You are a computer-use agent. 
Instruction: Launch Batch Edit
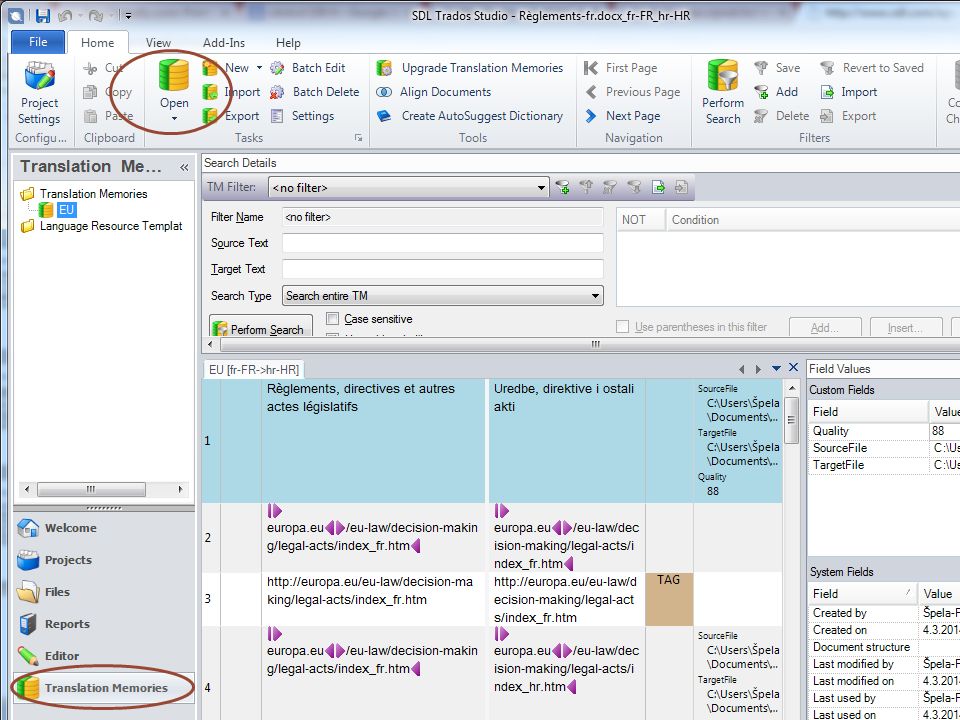(307, 68)
